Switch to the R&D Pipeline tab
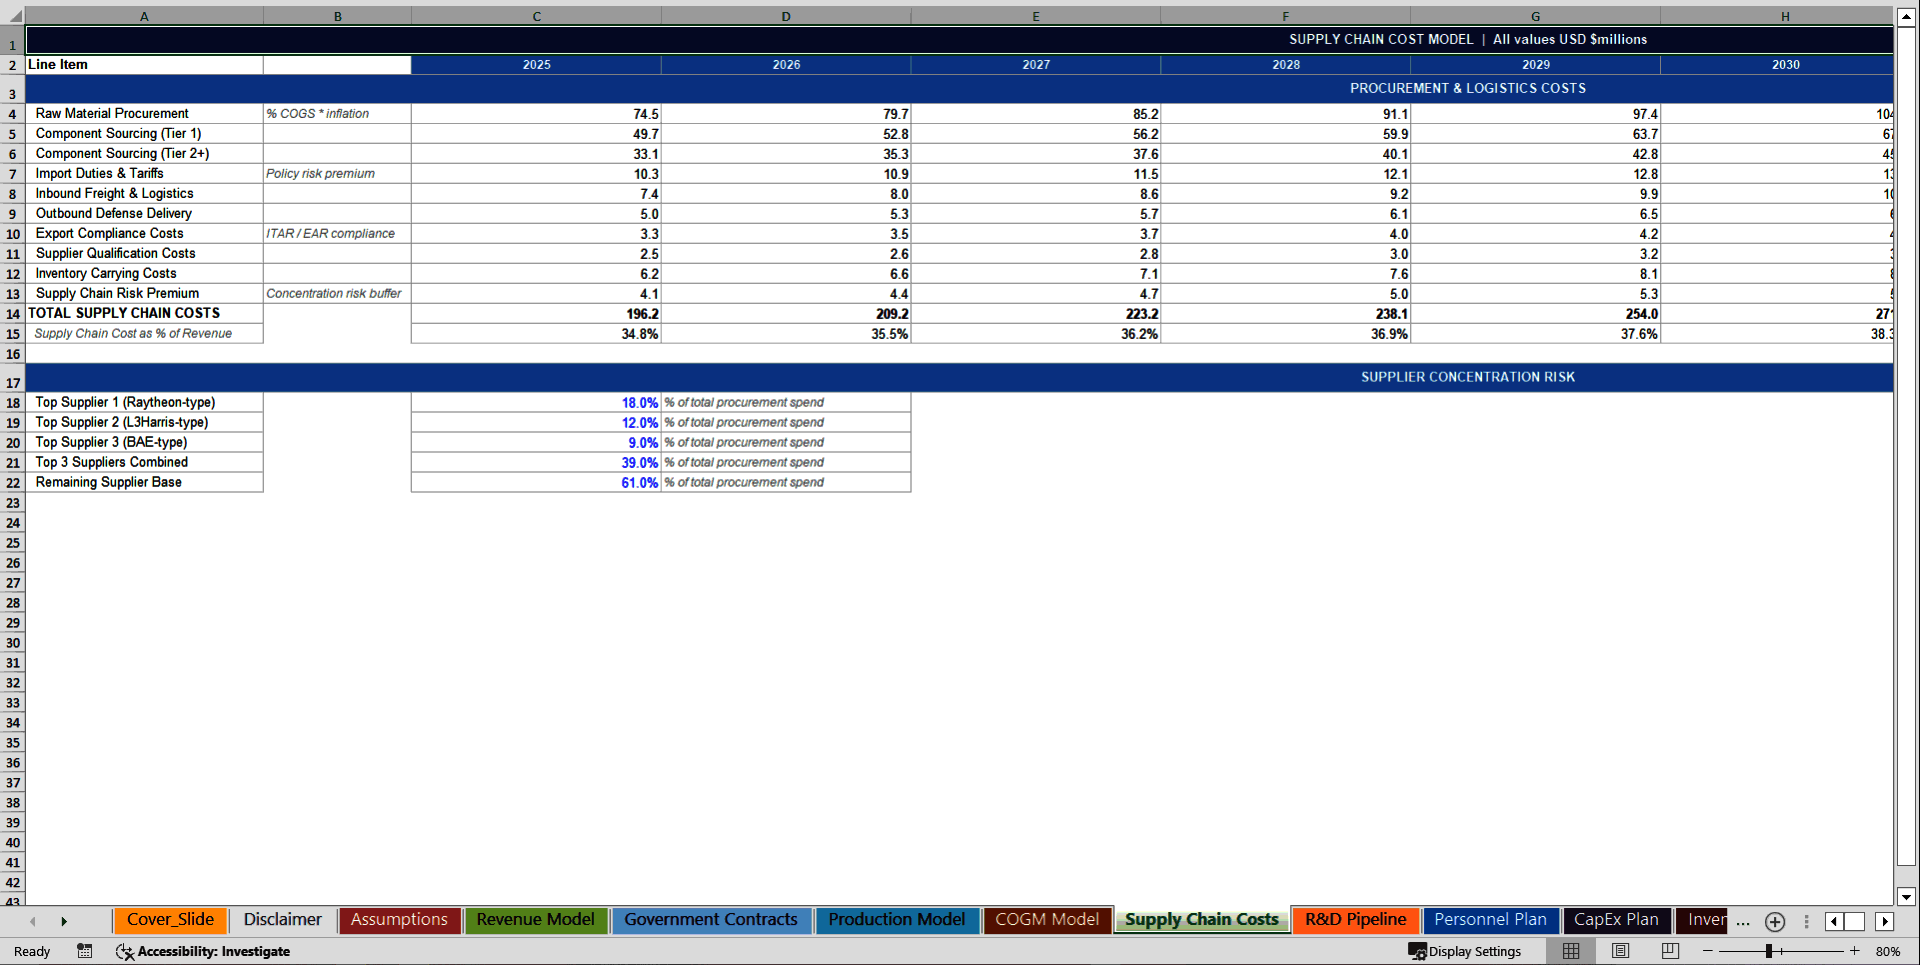The width and height of the screenshot is (1920, 965). click(1355, 920)
